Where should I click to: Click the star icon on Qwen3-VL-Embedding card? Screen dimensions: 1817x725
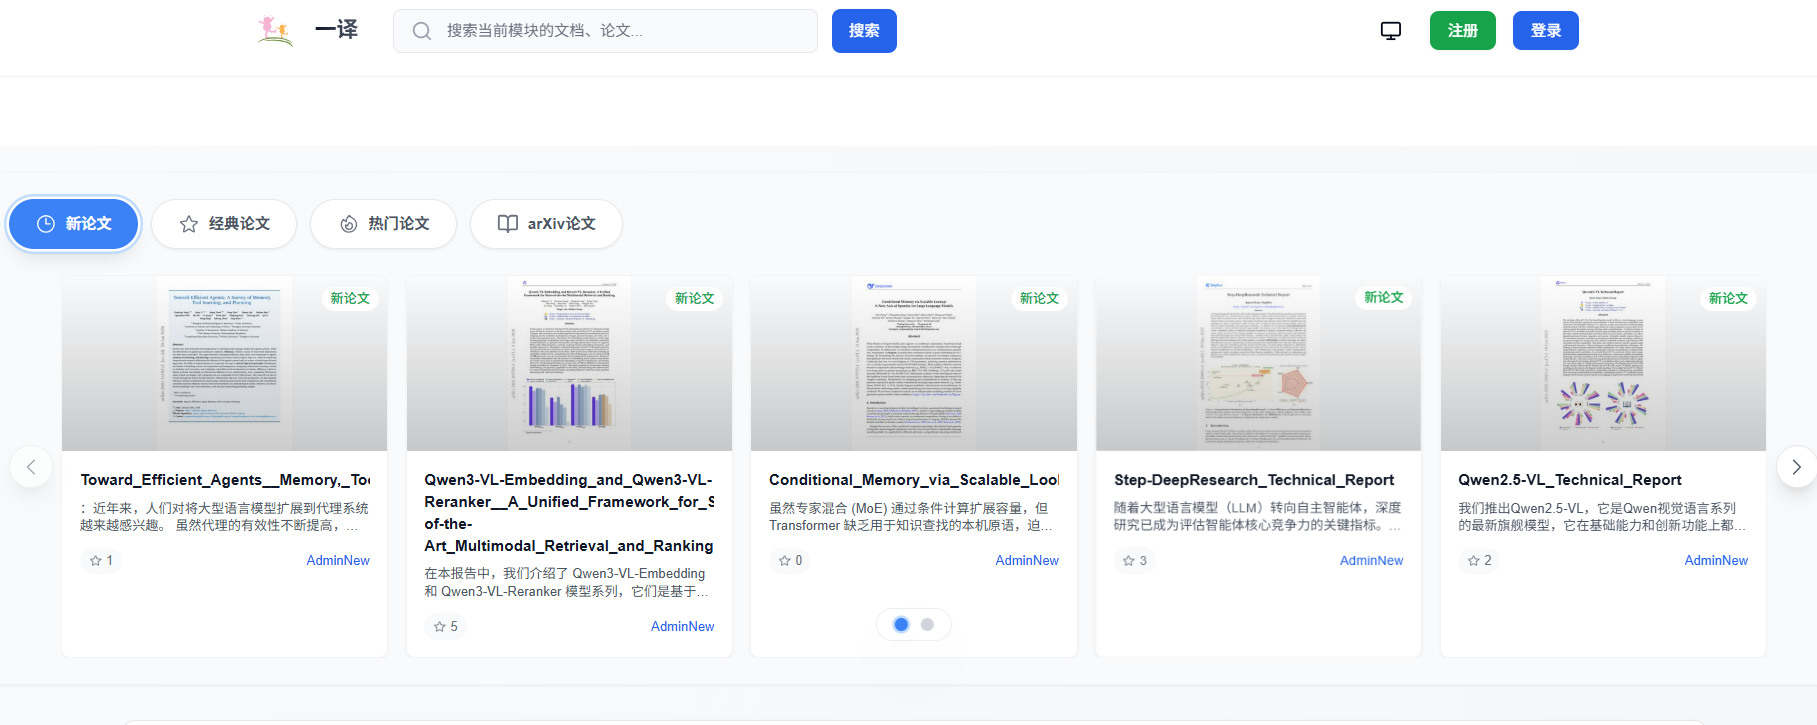(x=440, y=627)
